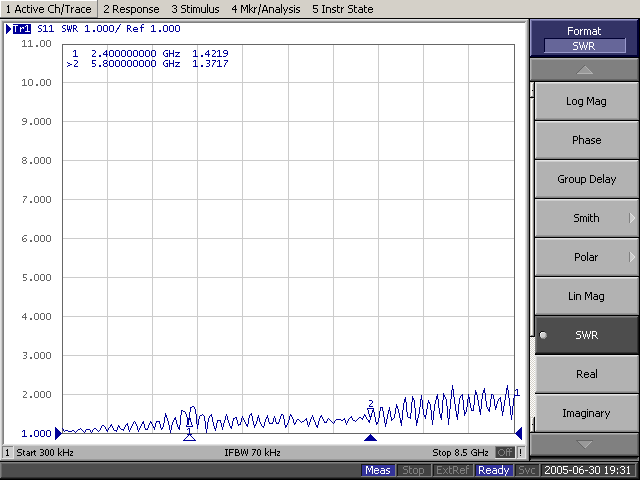Viewport: 640px width, 480px height.
Task: Click marker 1 triangle on the stimulus axis
Action: coord(189,437)
